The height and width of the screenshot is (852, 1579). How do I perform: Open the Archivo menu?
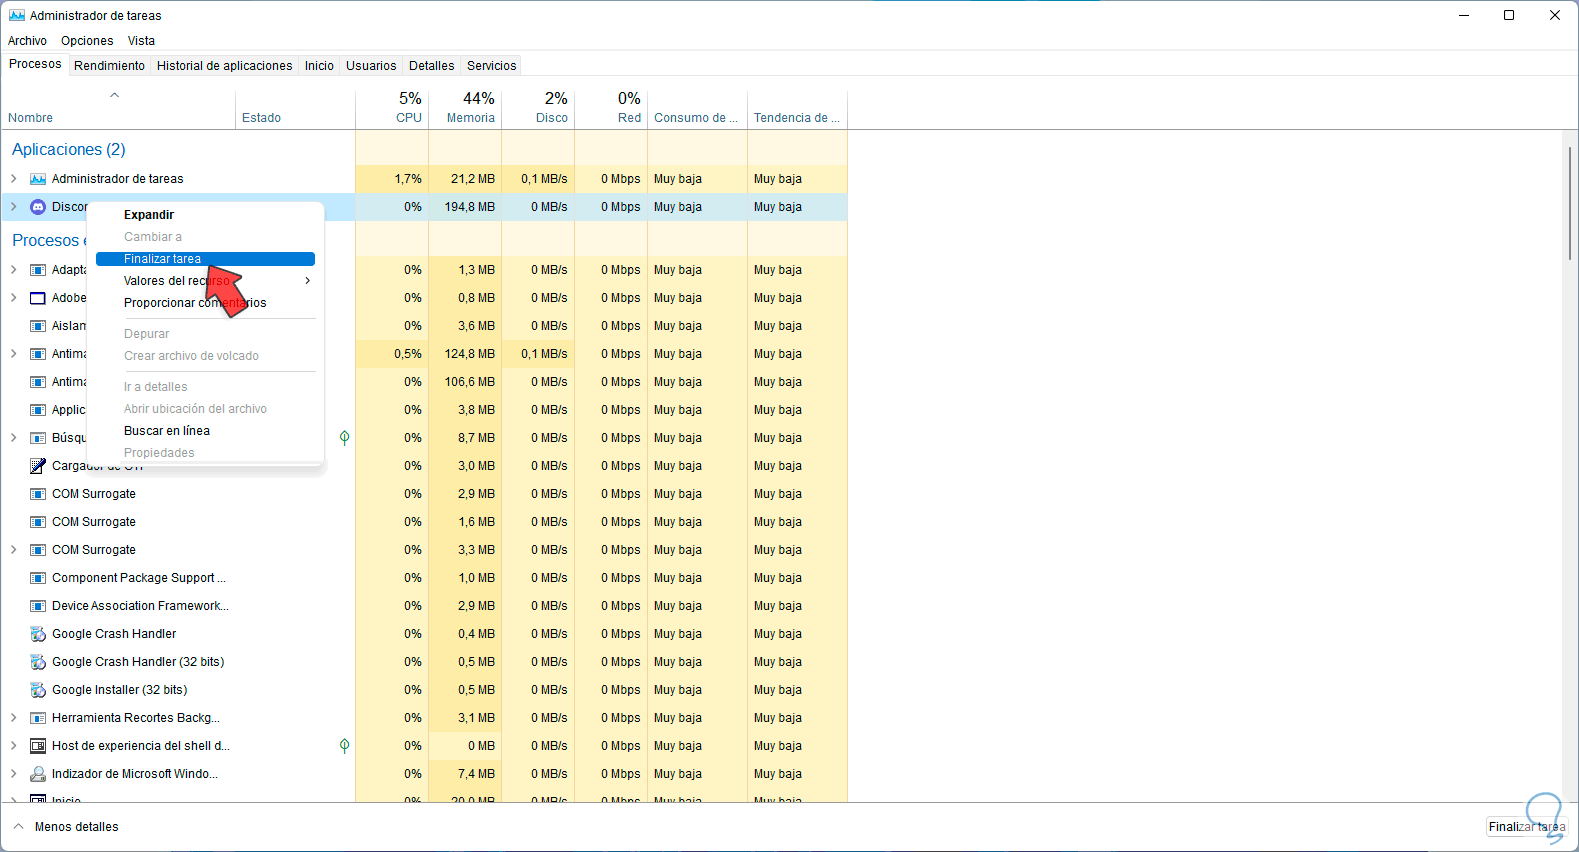tap(27, 41)
